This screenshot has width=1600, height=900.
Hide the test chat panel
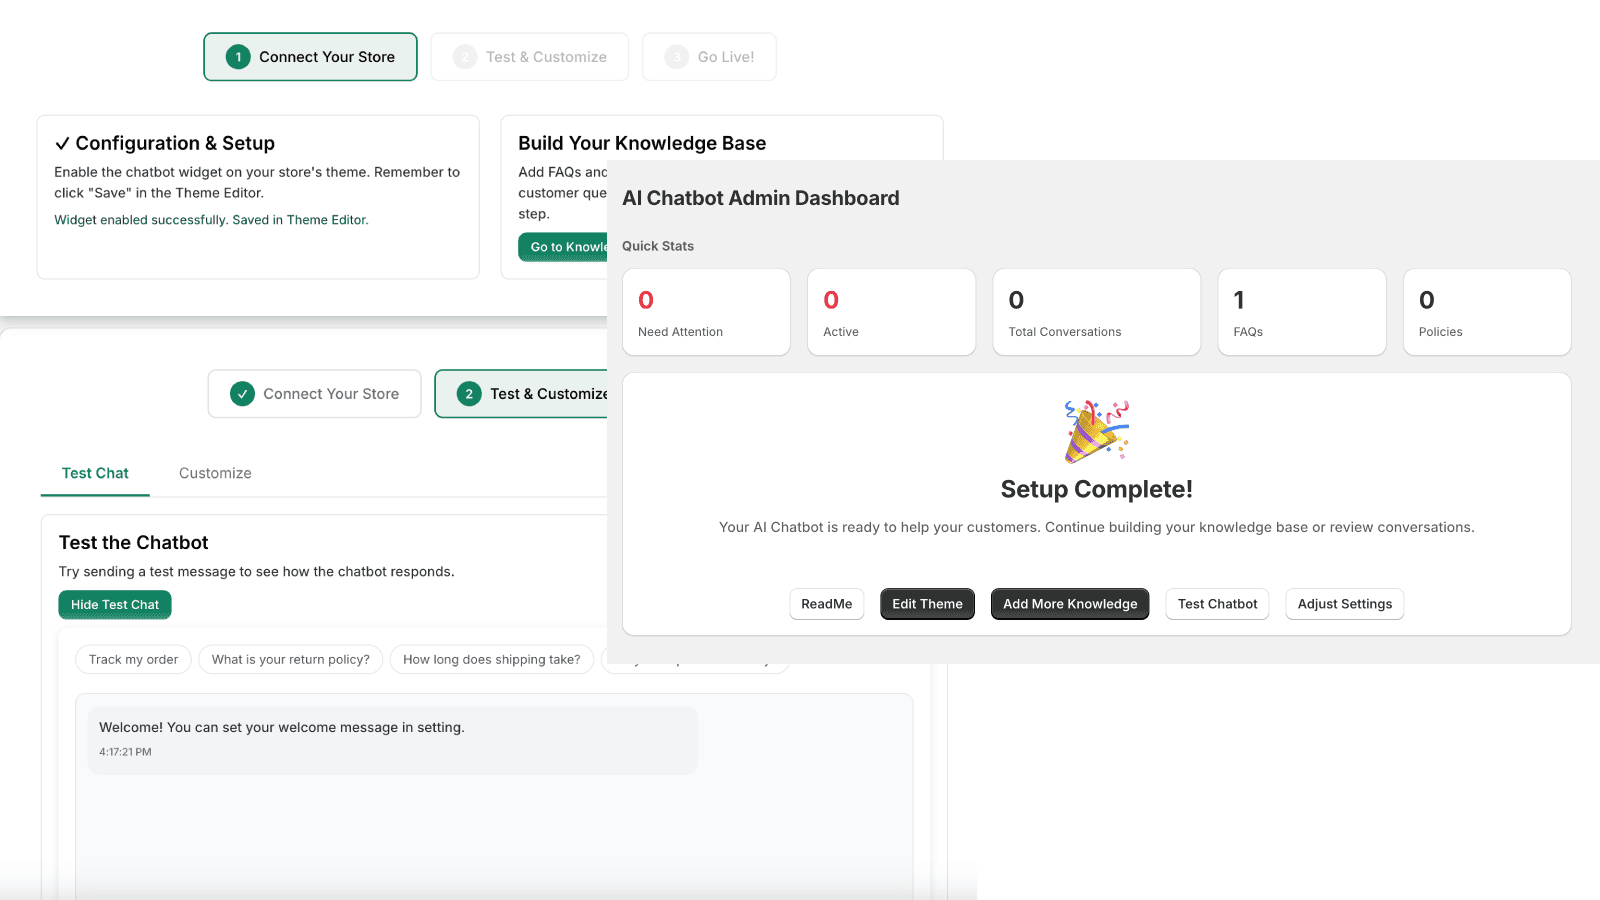pos(114,604)
